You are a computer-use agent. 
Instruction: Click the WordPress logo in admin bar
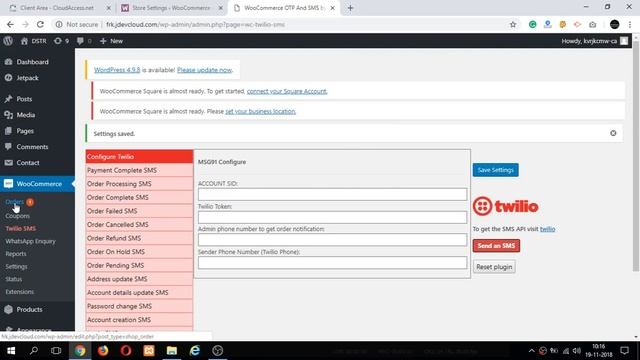point(8,41)
